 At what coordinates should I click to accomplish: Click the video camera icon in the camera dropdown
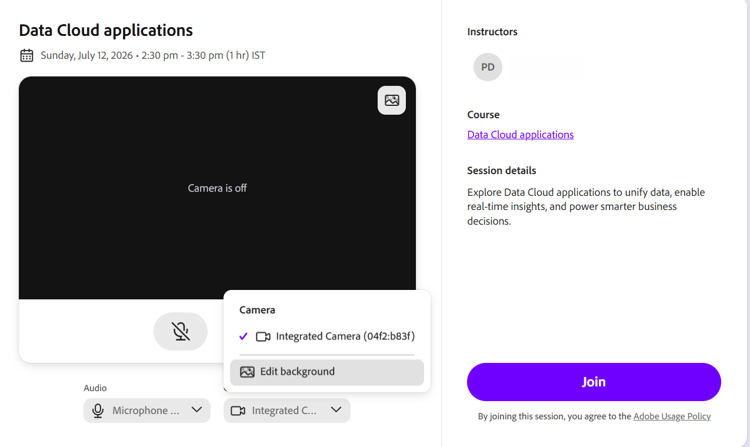[x=238, y=411]
